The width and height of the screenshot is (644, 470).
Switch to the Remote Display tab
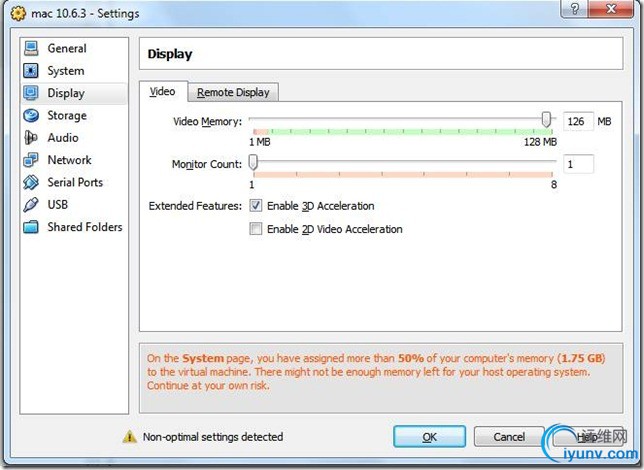[233, 92]
